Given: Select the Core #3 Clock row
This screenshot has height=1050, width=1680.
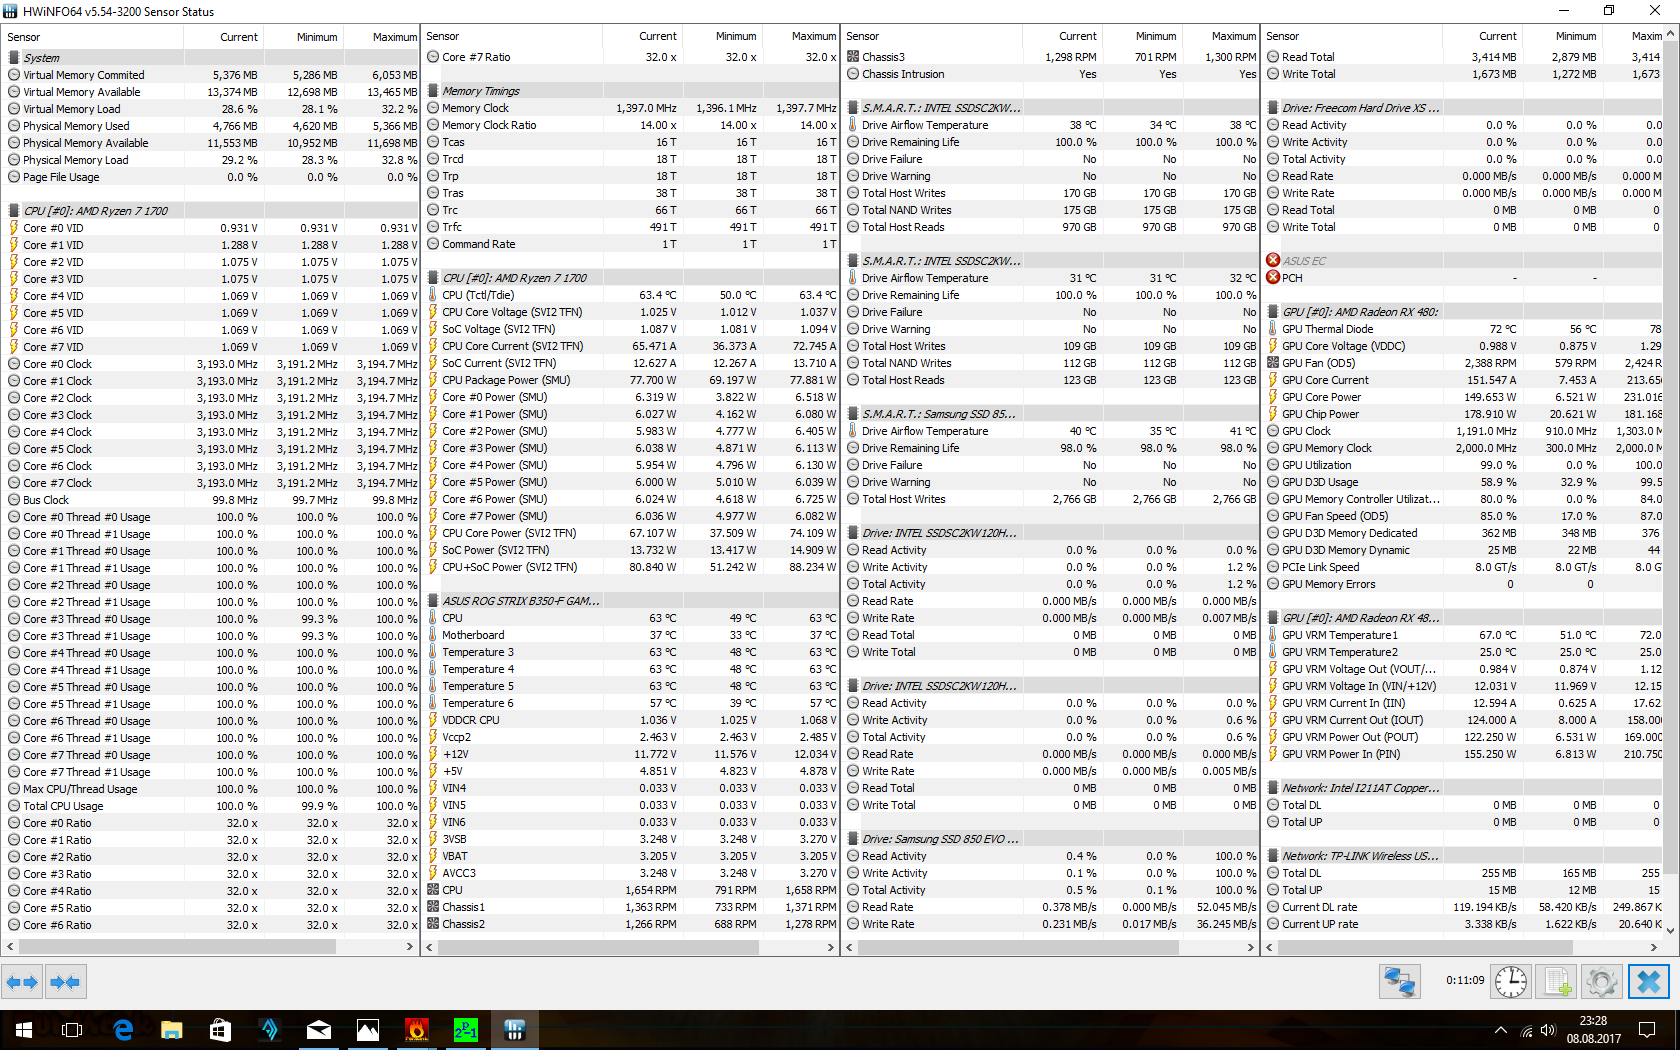Looking at the screenshot, I should tap(211, 415).
